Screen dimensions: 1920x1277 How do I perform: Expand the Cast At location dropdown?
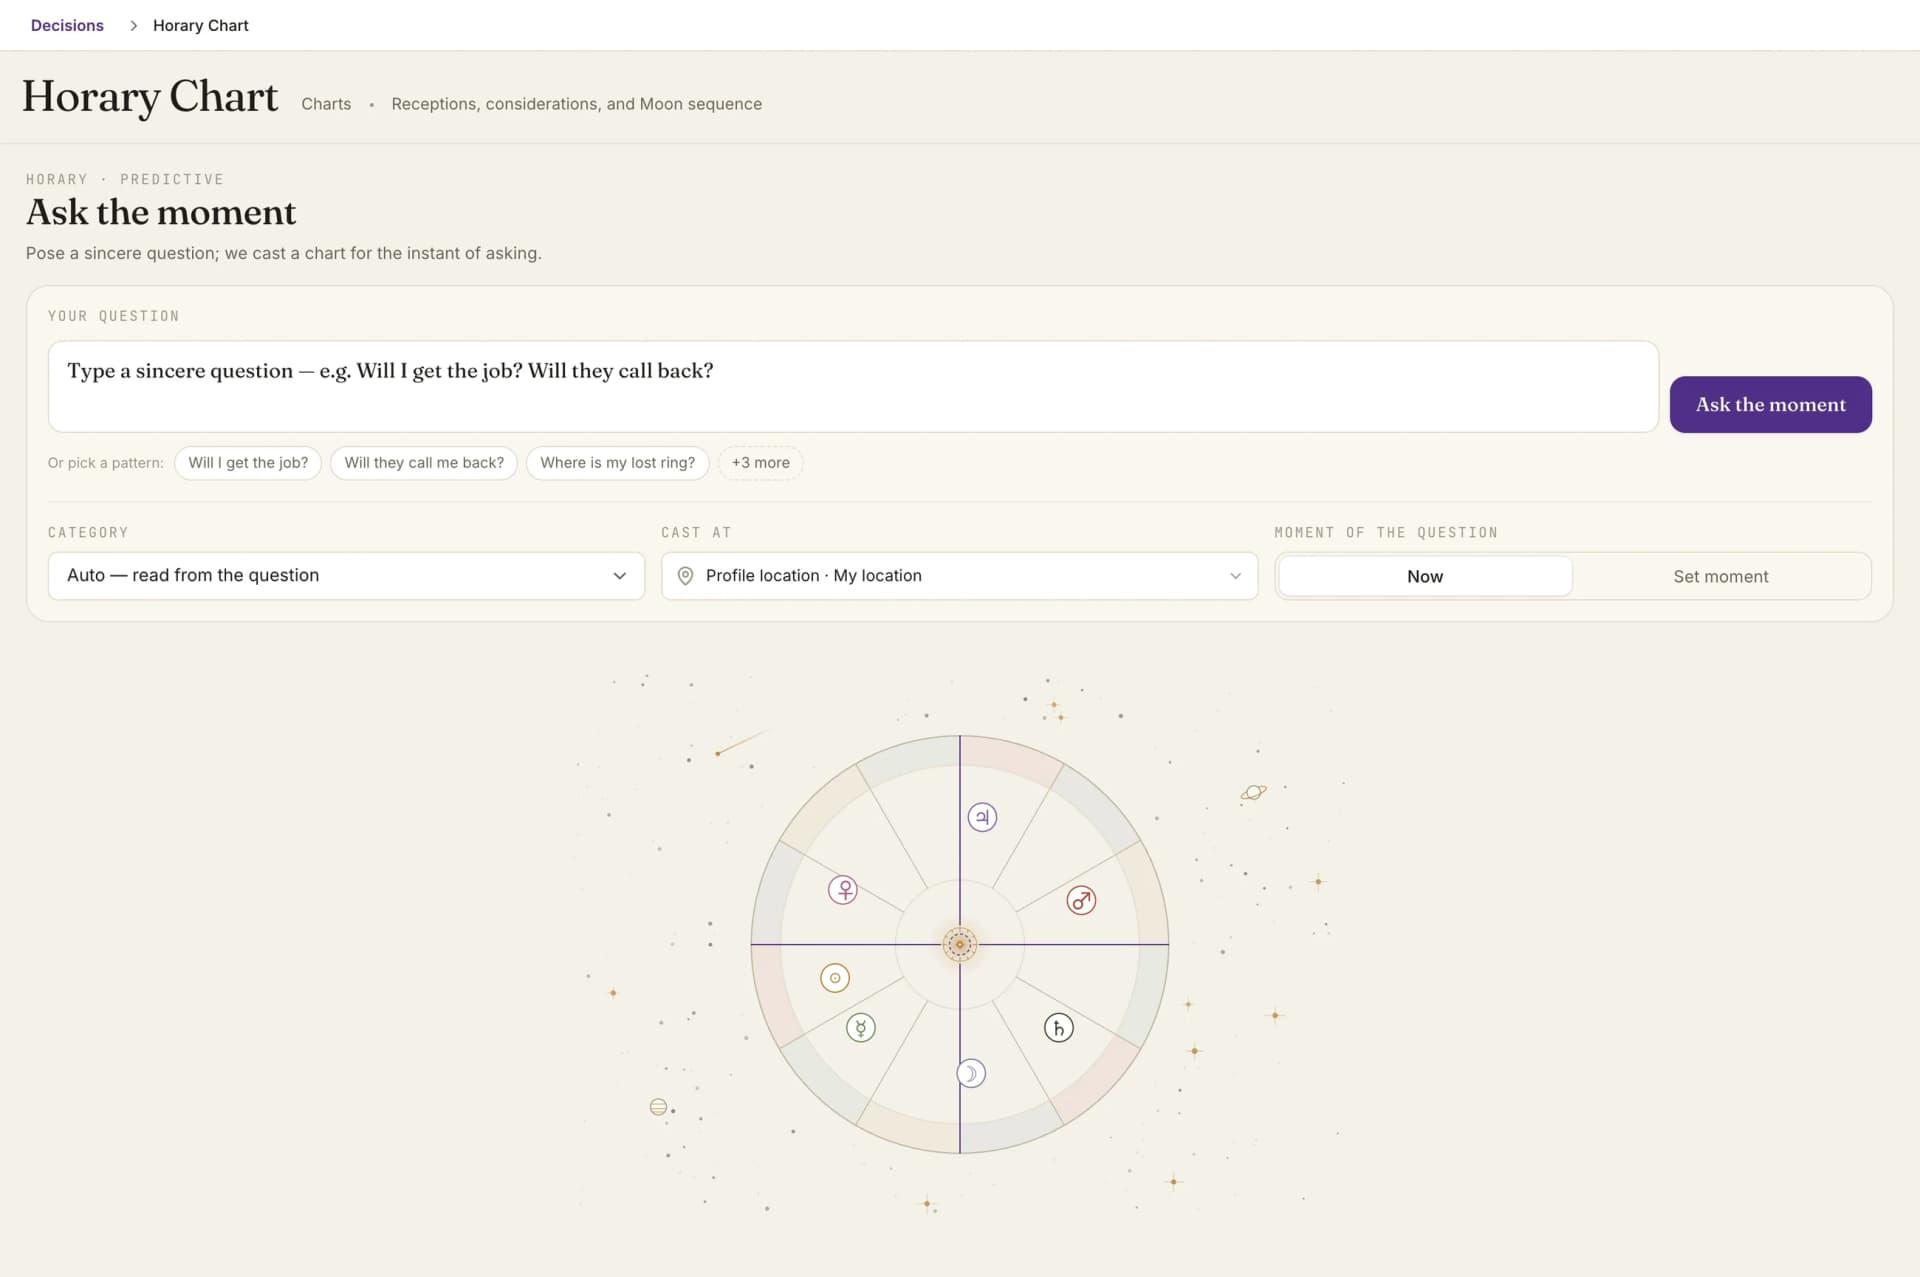959,576
